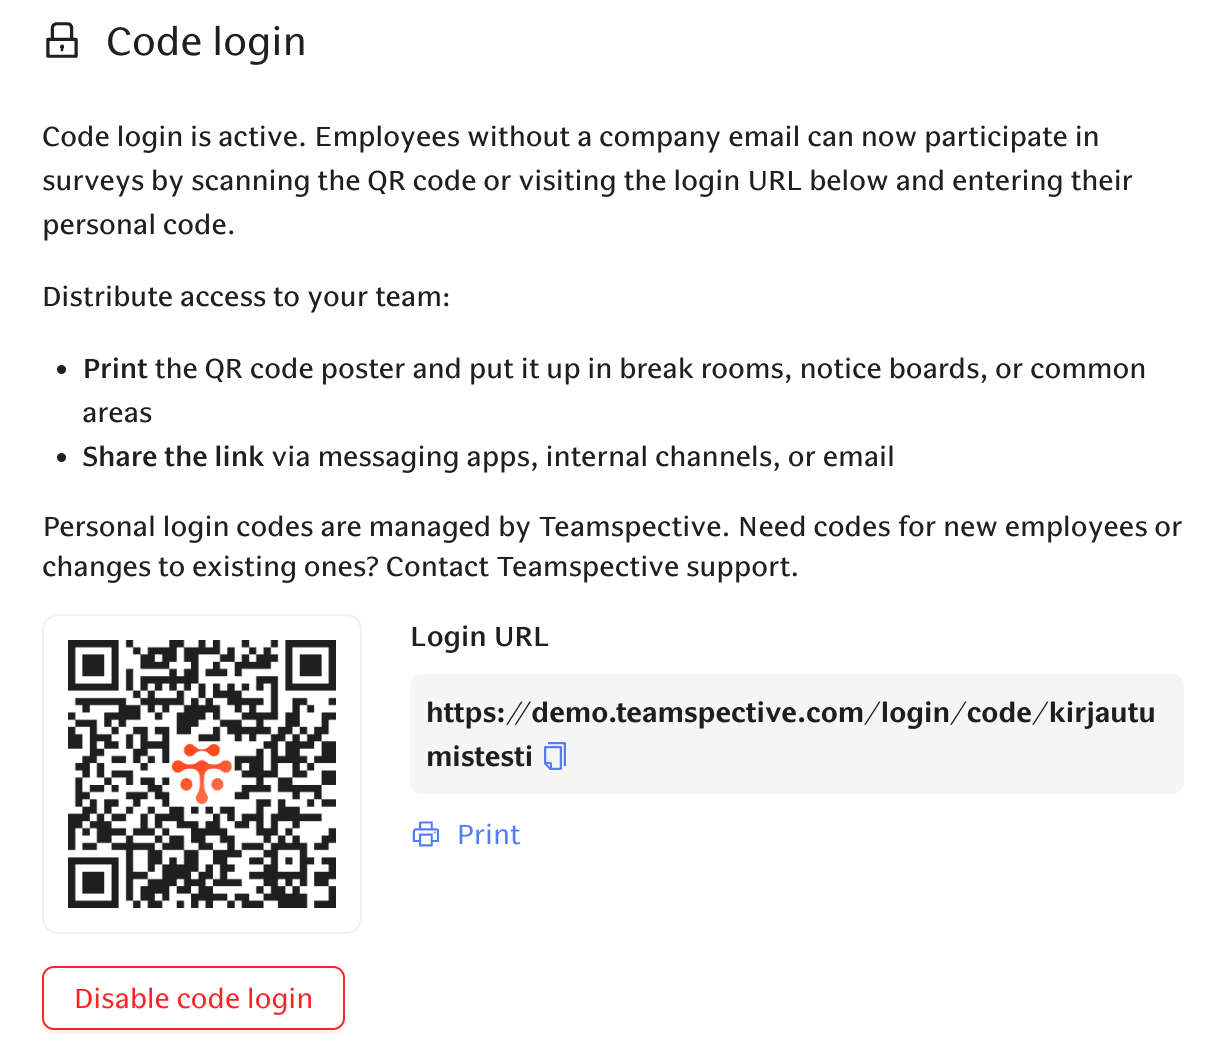Click the bold "Print" word in the bullet list
The width and height of the screenshot is (1210, 1058).
click(115, 369)
